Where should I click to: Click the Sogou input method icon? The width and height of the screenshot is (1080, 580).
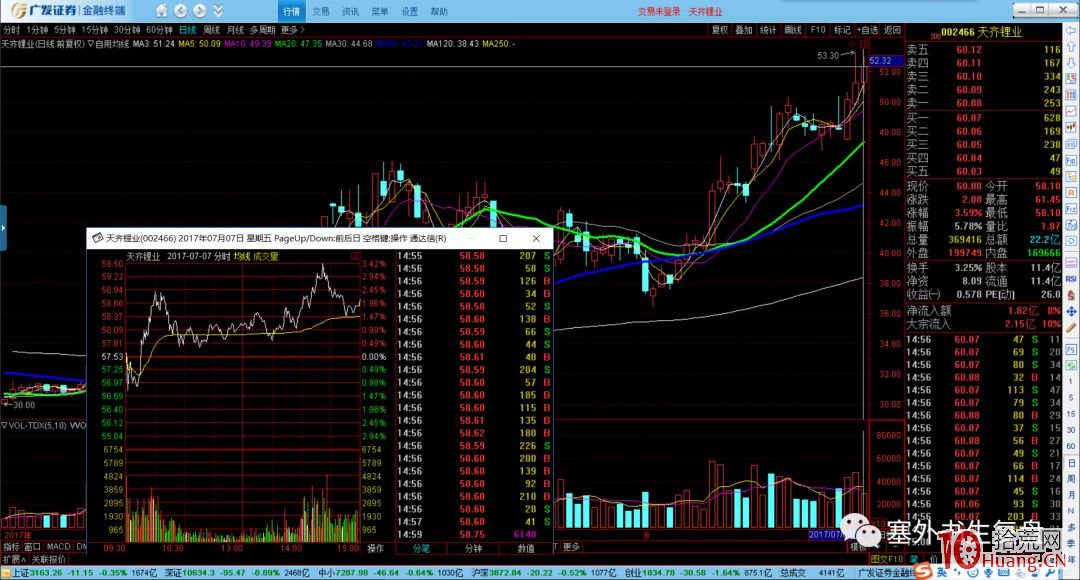[926, 572]
